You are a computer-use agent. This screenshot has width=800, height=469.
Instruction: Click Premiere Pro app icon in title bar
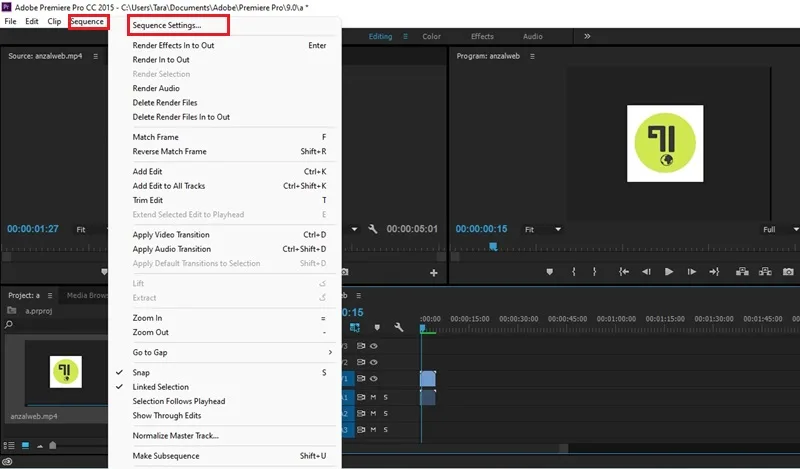pyautogui.click(x=7, y=7)
